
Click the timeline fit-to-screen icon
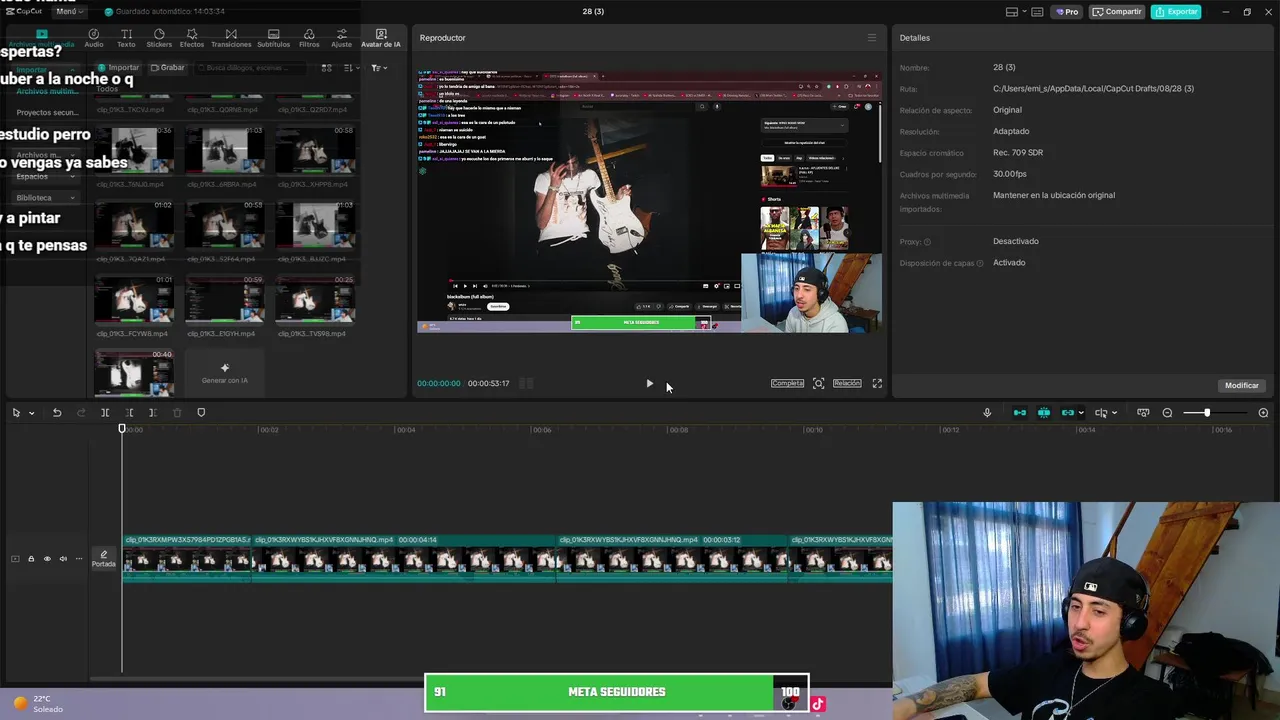tap(1143, 413)
